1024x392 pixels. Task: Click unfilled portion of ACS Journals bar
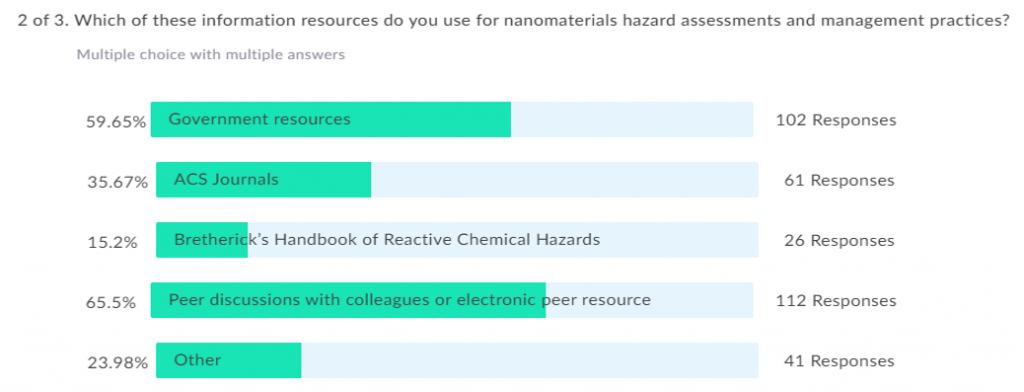[x=565, y=180]
